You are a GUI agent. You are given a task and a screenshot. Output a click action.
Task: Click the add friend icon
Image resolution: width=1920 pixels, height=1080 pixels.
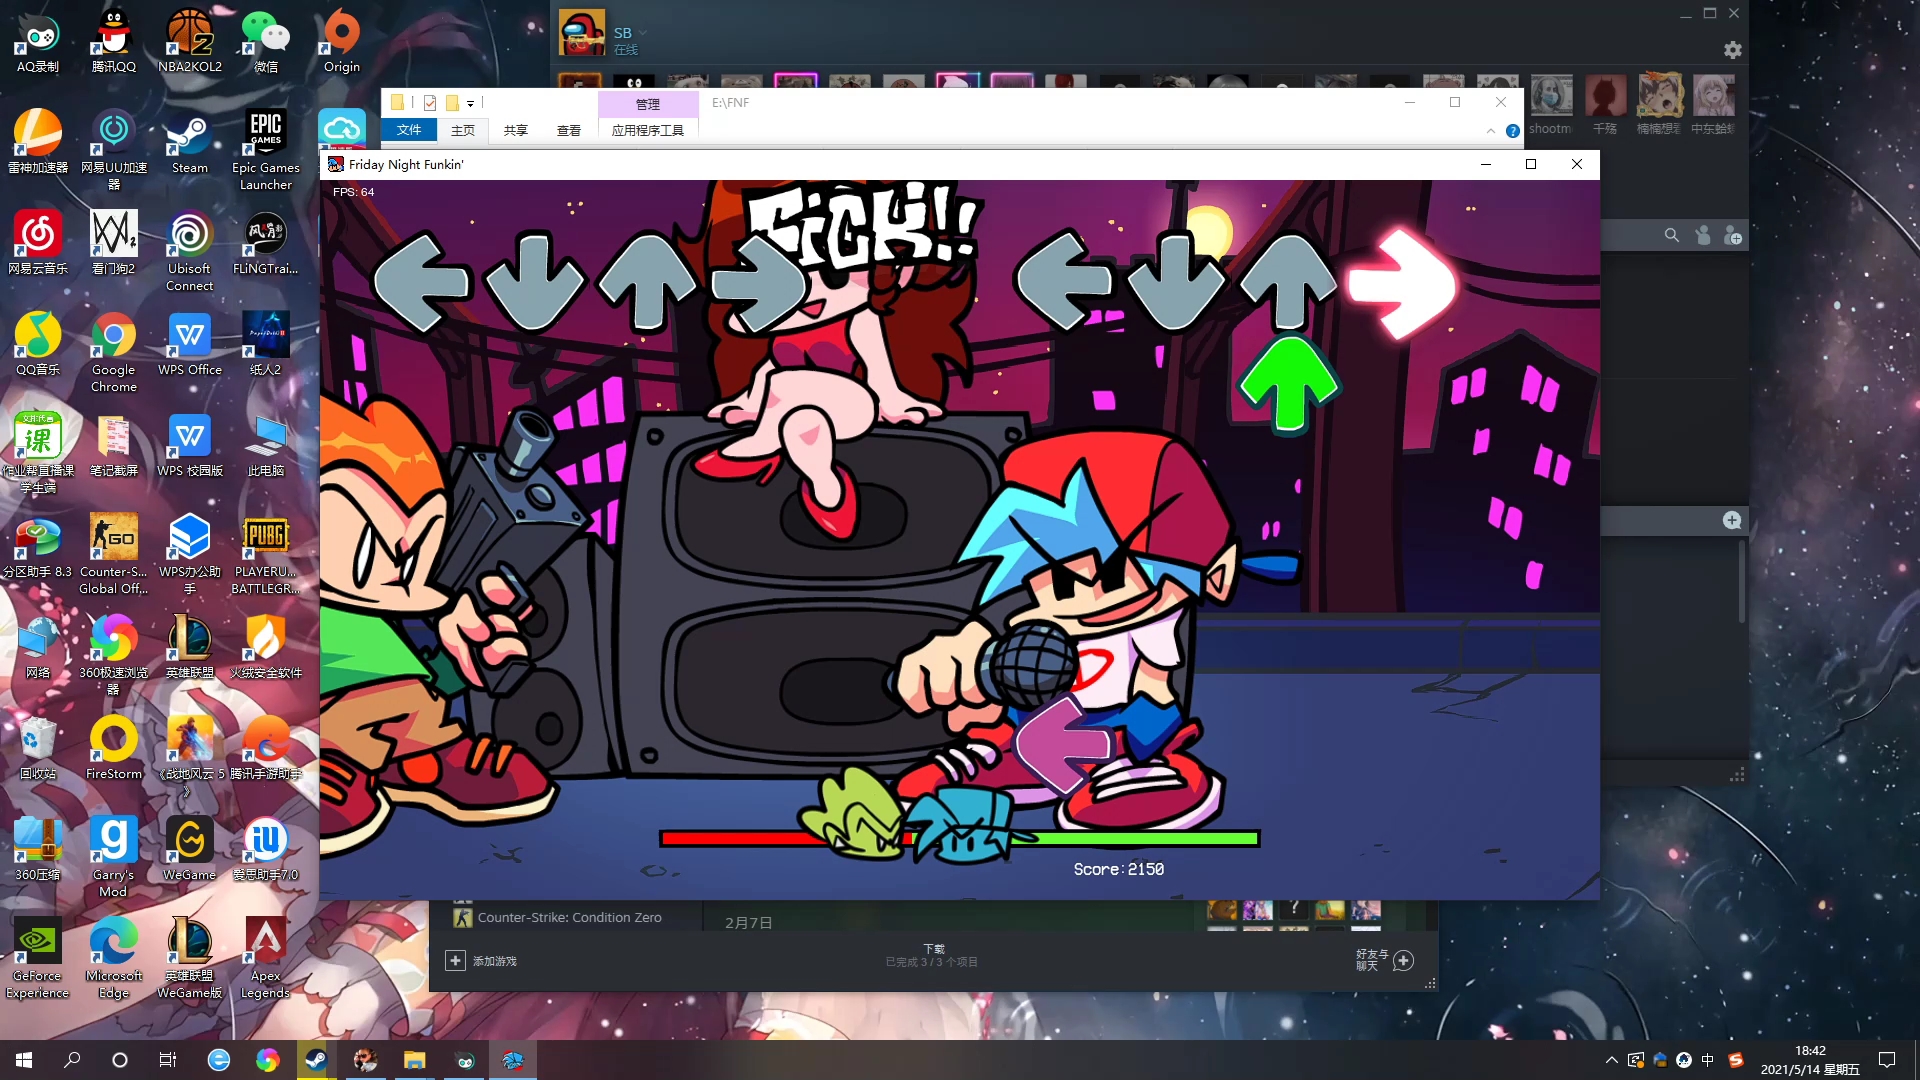click(x=1733, y=235)
